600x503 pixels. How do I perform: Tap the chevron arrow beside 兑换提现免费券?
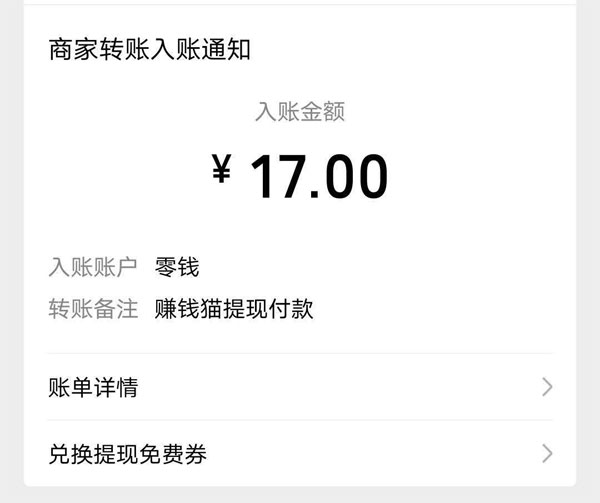[547, 454]
